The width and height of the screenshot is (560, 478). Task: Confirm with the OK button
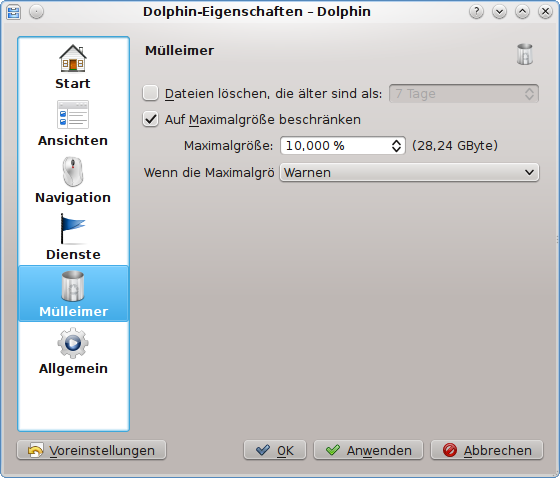275,450
